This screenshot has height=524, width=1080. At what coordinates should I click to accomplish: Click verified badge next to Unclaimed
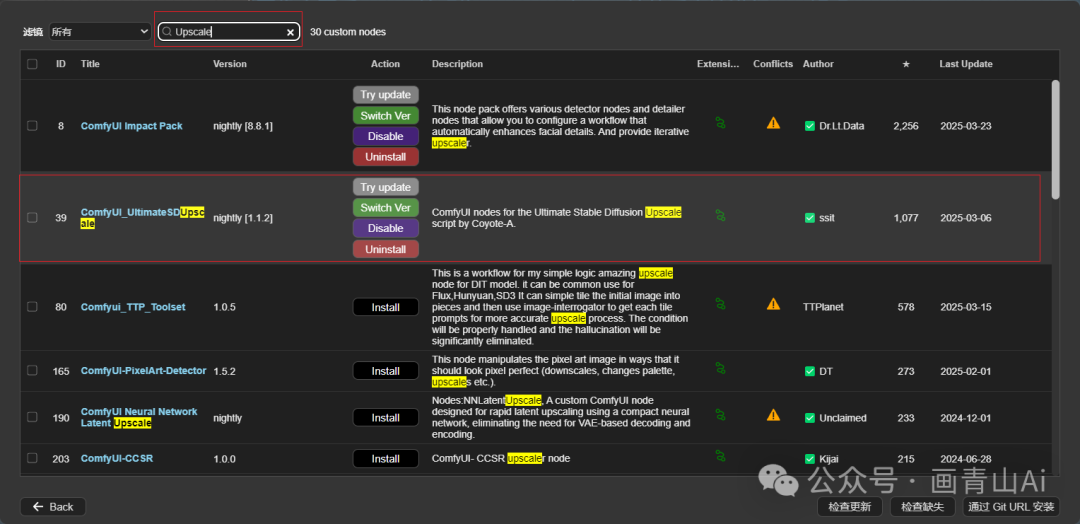(810, 418)
